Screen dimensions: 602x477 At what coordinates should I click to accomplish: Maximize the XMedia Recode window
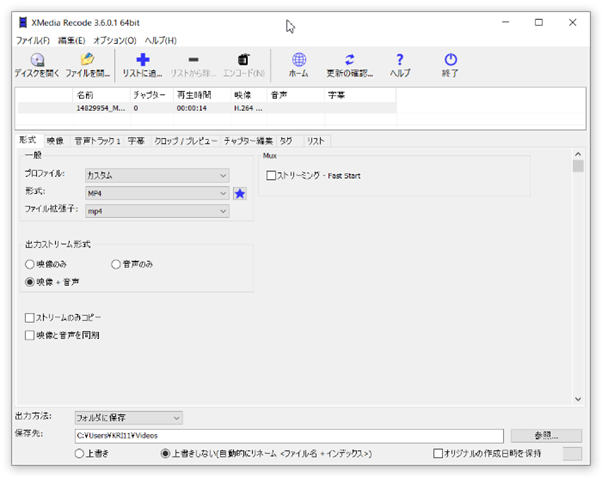(539, 22)
